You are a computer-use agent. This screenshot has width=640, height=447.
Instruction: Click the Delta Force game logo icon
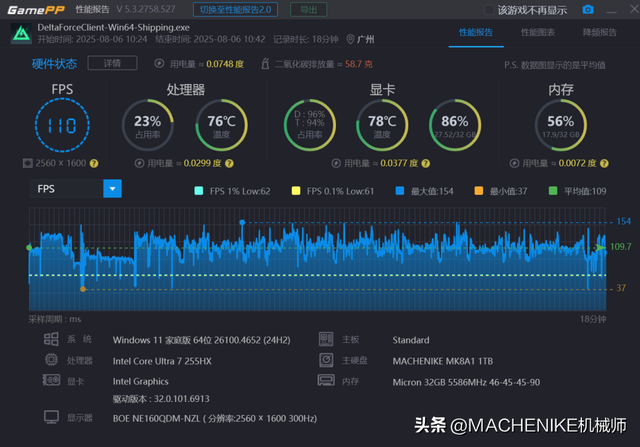(21, 33)
